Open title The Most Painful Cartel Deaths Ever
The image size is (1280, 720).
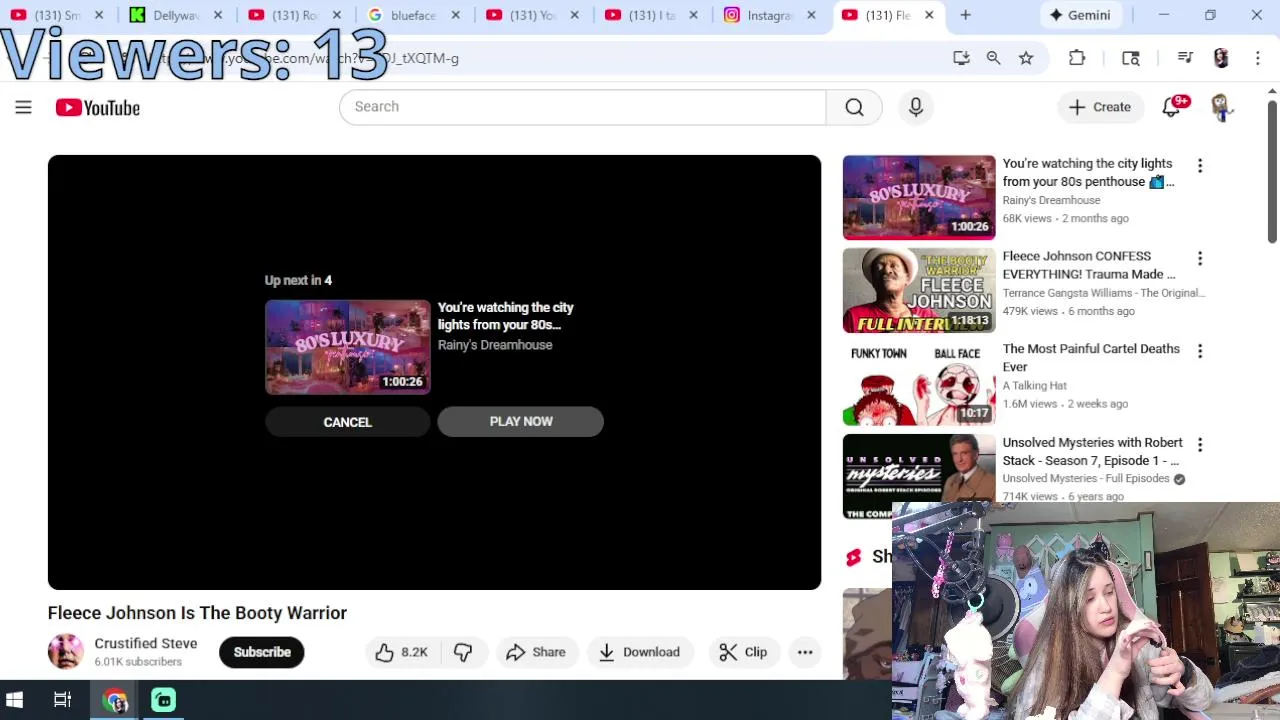tap(1091, 358)
